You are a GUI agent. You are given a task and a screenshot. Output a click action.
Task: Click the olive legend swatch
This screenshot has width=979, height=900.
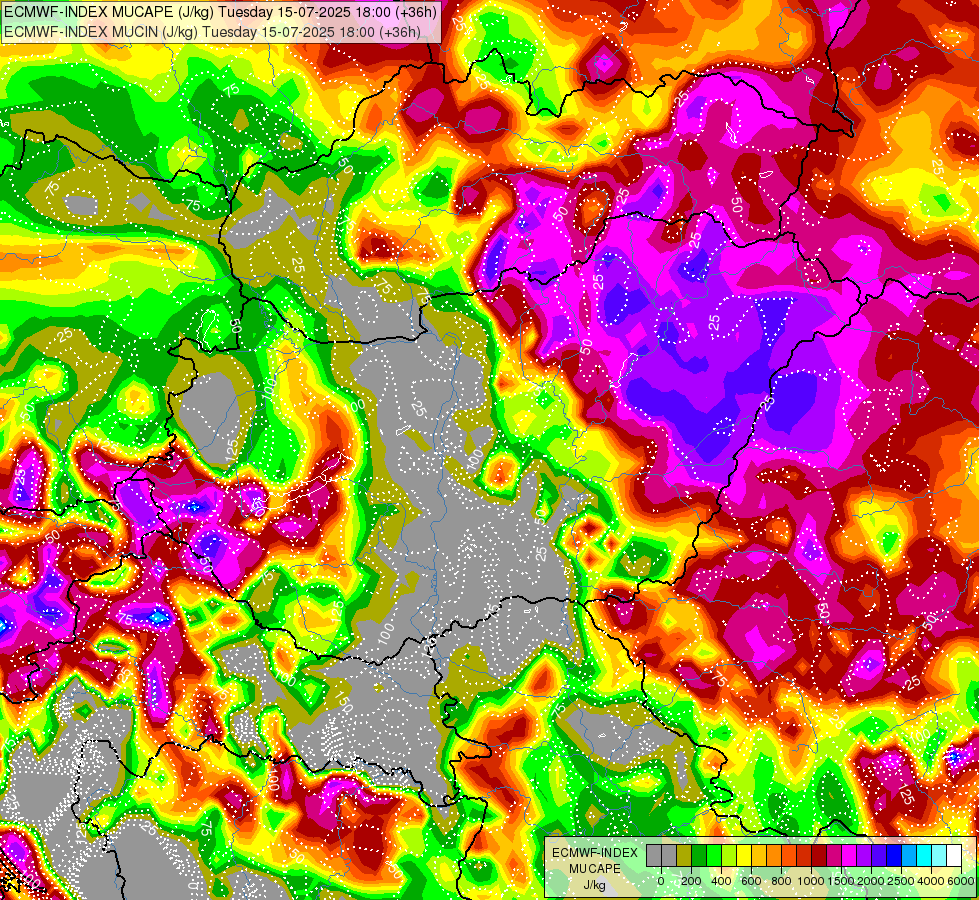pos(684,855)
